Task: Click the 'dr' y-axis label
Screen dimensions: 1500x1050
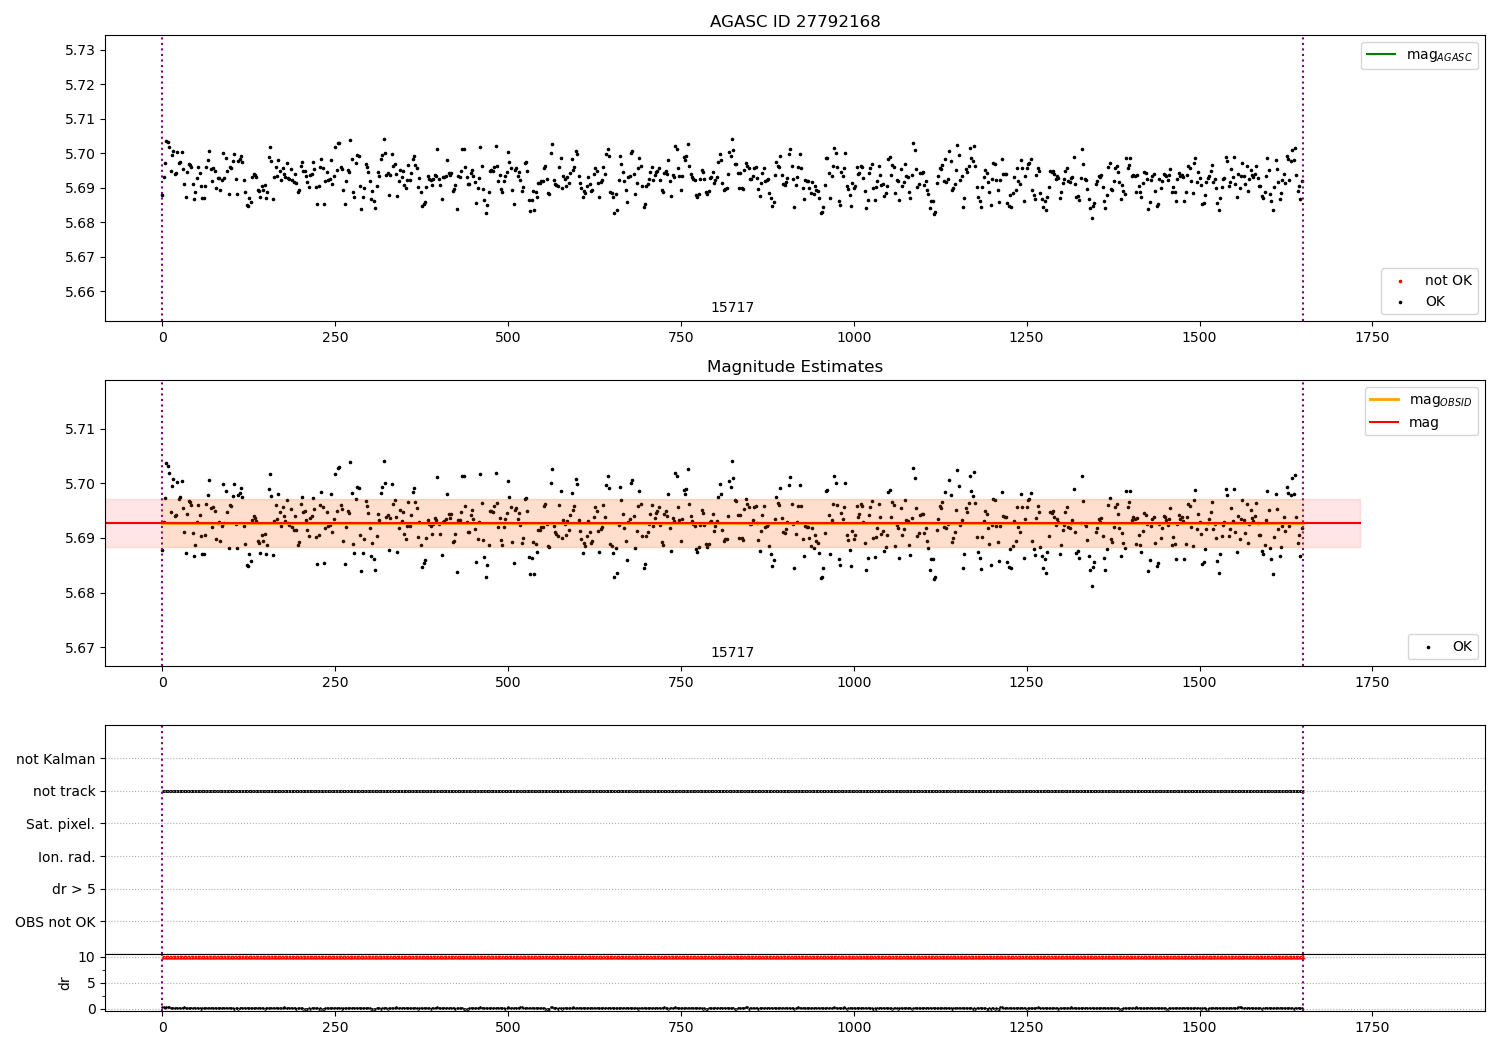Action: tap(64, 983)
